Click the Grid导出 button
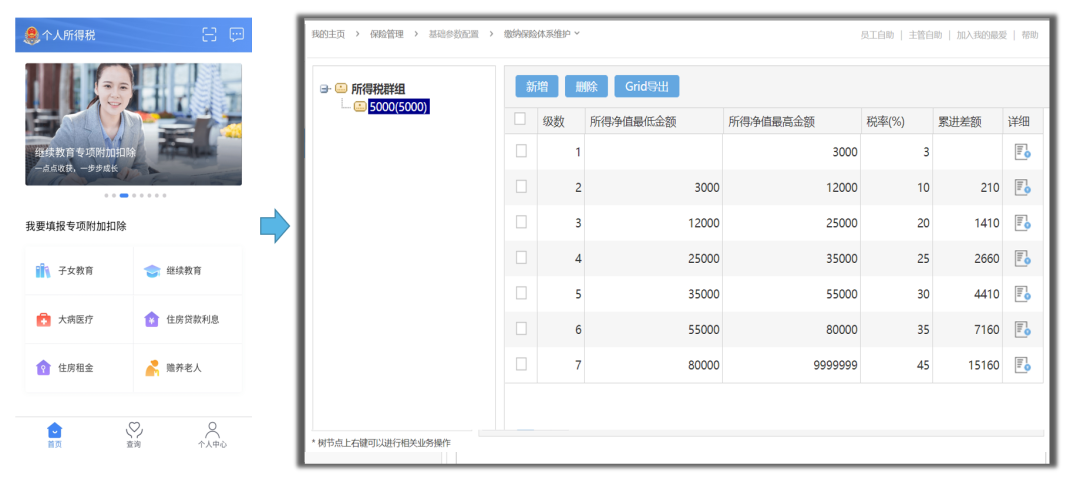The image size is (1080, 479). pos(647,86)
